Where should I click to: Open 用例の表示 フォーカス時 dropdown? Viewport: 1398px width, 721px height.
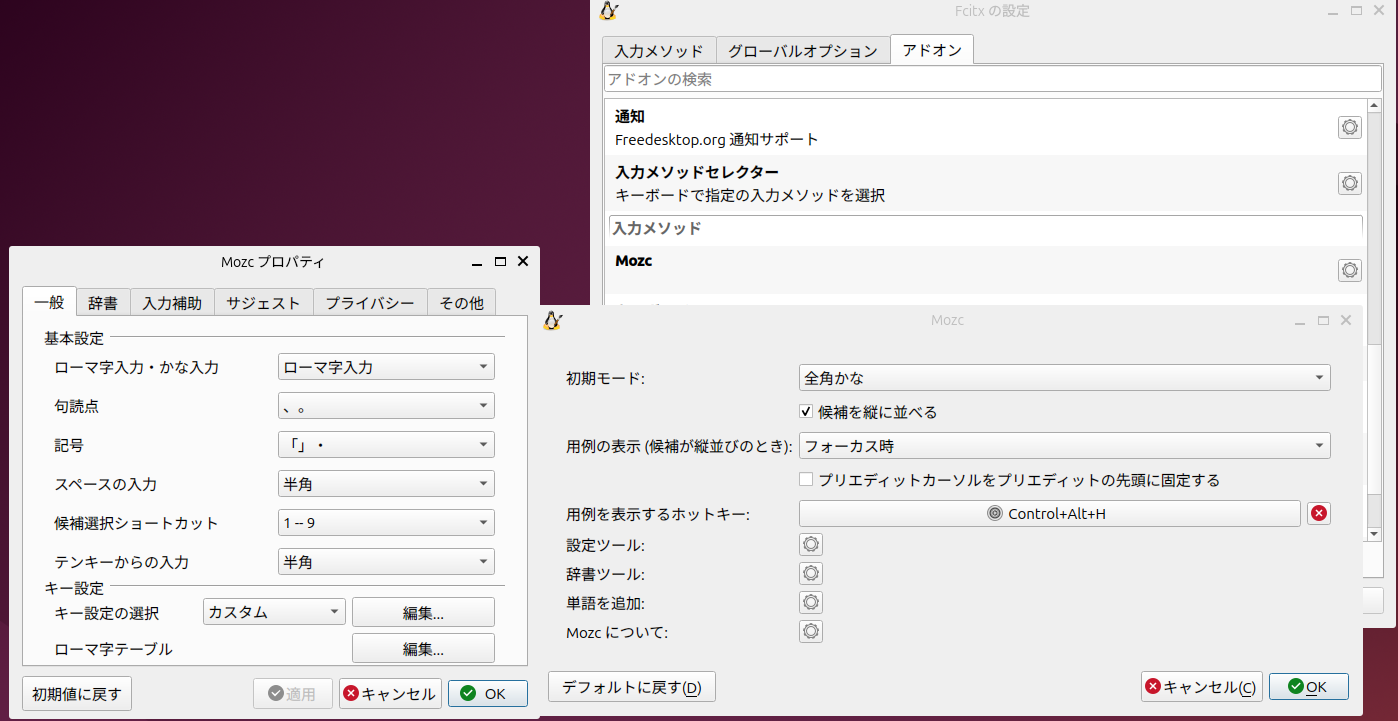tap(1065, 446)
